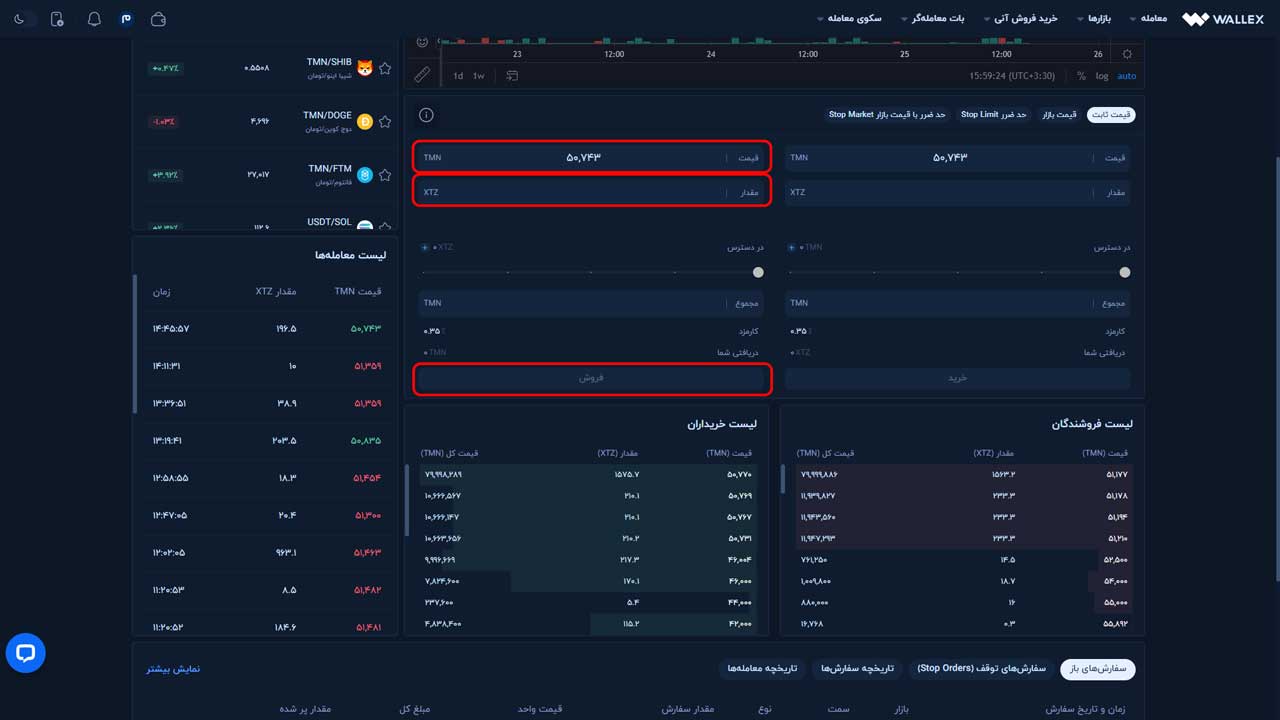Go to Wallex logo home
The height and width of the screenshot is (720, 1280).
1223,19
